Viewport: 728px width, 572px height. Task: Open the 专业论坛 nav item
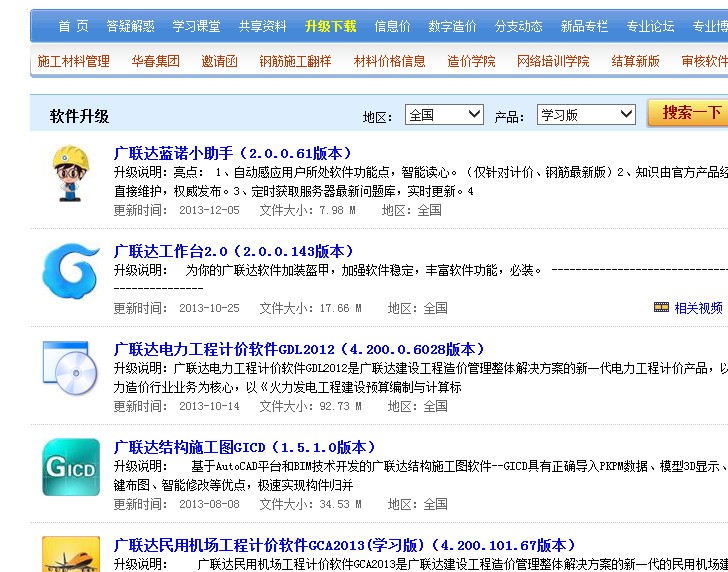(650, 26)
